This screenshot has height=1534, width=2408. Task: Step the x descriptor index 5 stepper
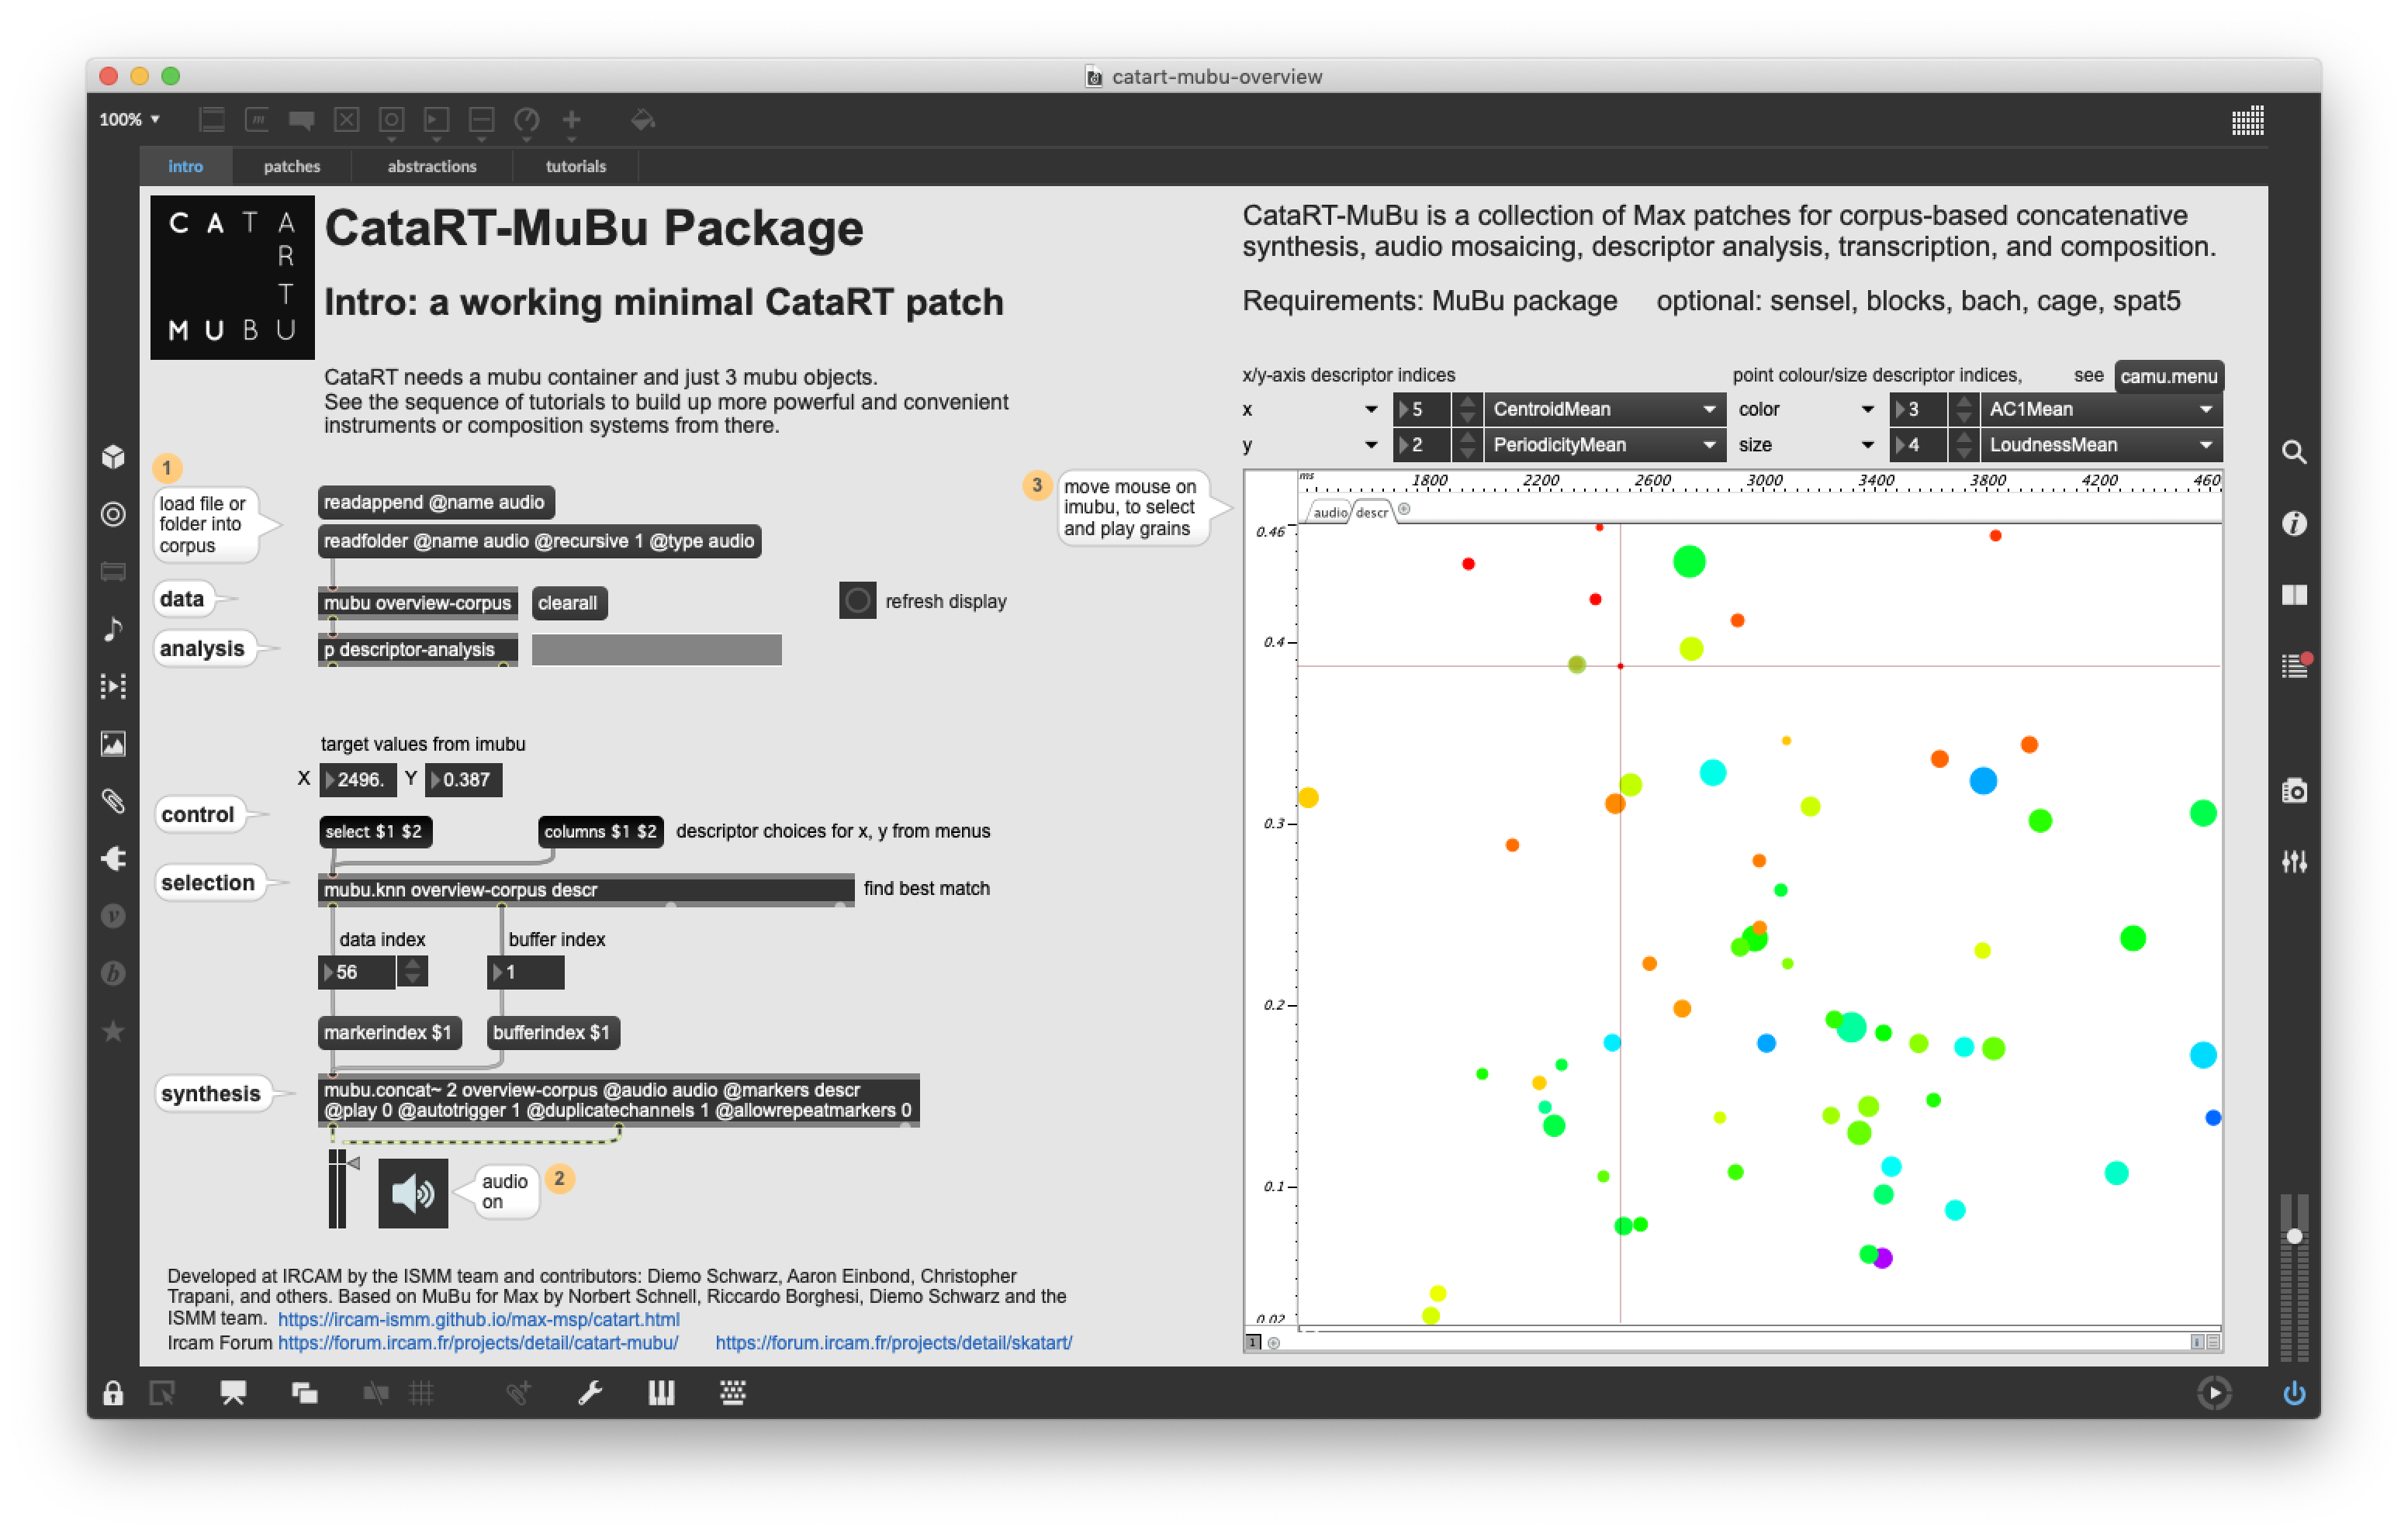point(1467,409)
